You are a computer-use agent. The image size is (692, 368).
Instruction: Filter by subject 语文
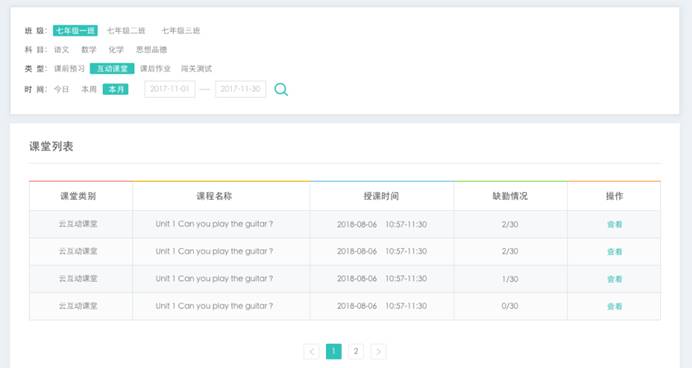(x=61, y=49)
